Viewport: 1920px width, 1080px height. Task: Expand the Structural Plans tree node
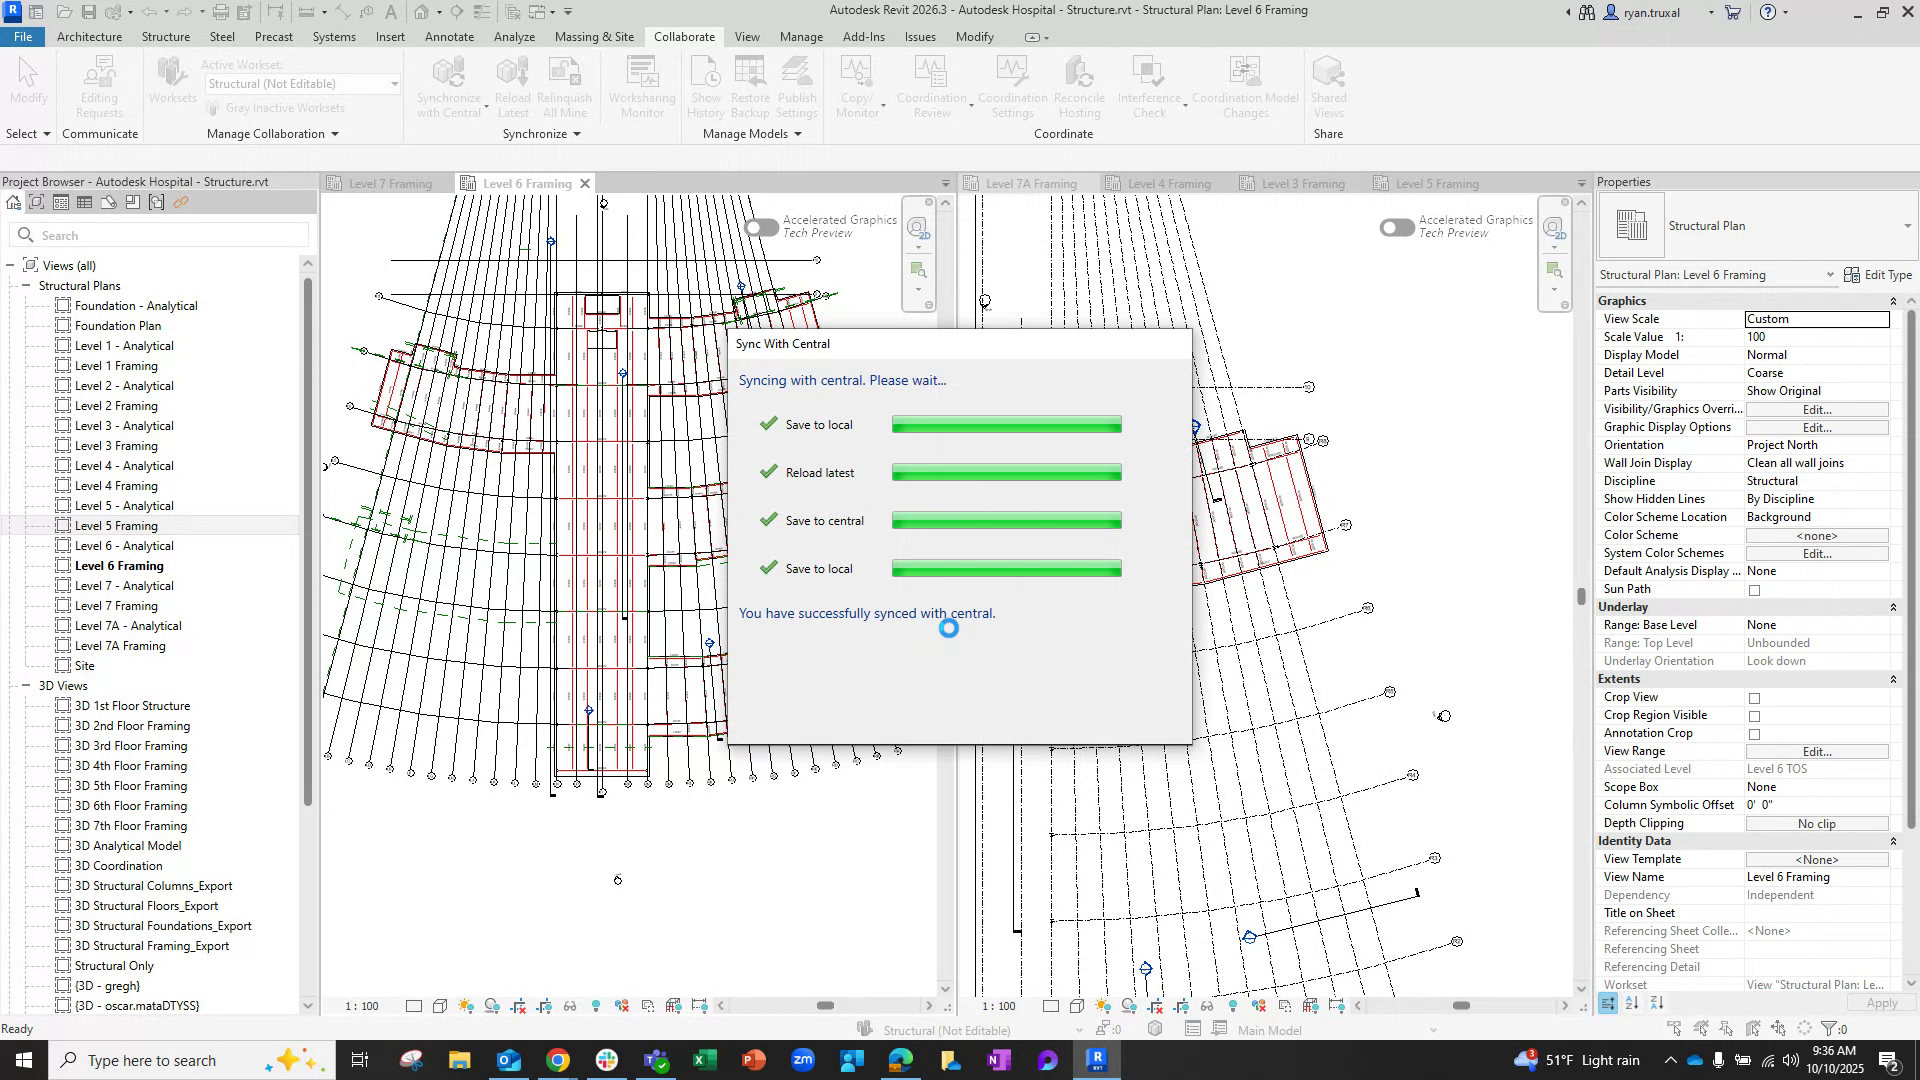pos(26,286)
